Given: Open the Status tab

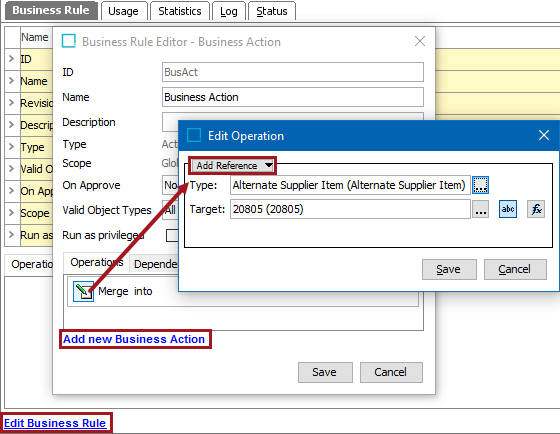Looking at the screenshot, I should (x=272, y=11).
